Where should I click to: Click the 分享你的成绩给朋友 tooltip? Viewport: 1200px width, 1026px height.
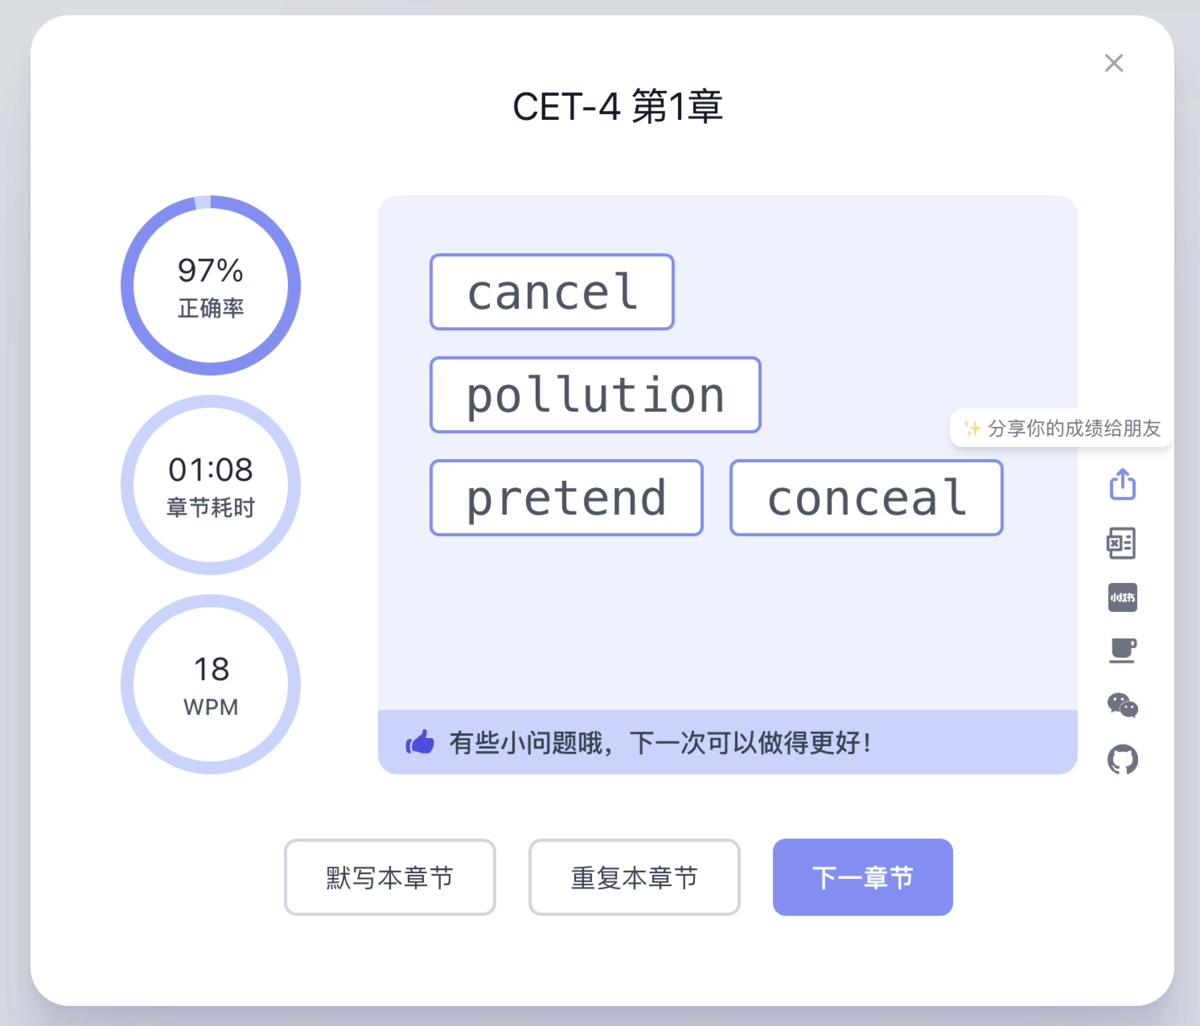[1060, 428]
